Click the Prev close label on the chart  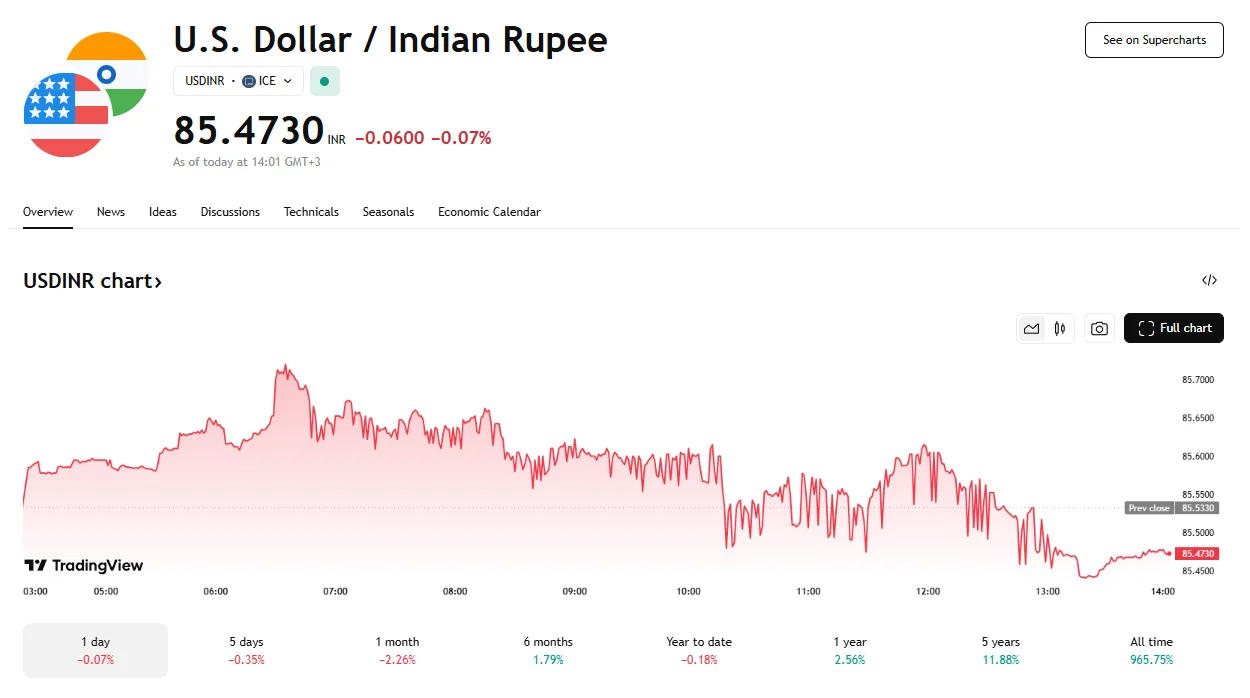[1149, 508]
